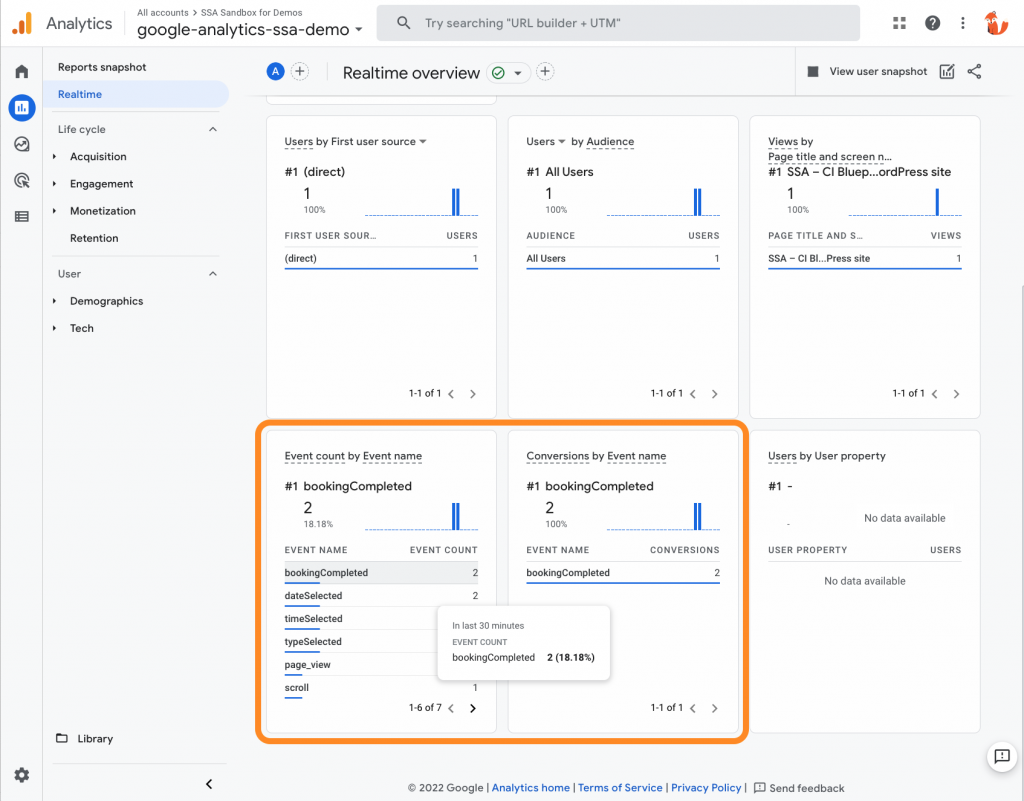This screenshot has height=801, width=1024.
Task: Open the Admin gear icon
Action: [22, 775]
